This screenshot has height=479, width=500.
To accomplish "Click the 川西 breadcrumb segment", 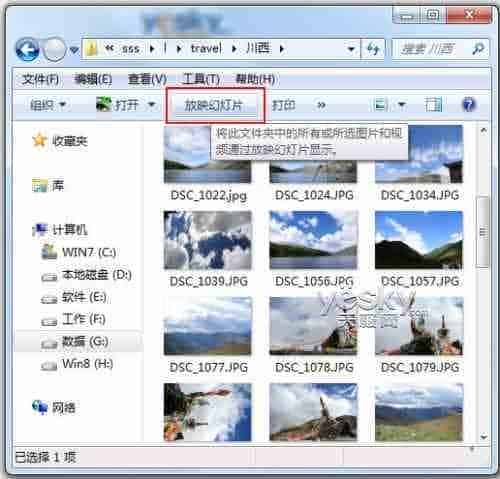I will 258,49.
